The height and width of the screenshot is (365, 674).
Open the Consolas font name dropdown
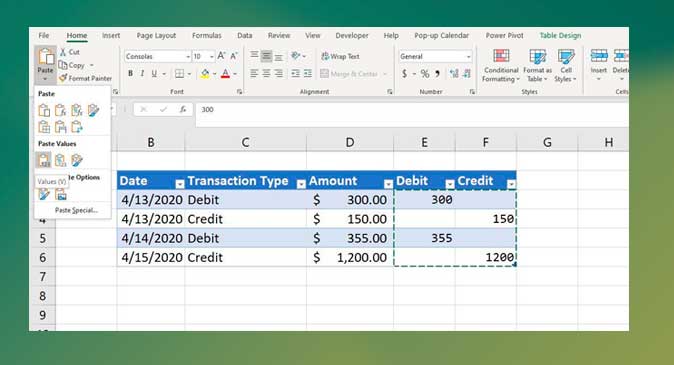(188, 56)
